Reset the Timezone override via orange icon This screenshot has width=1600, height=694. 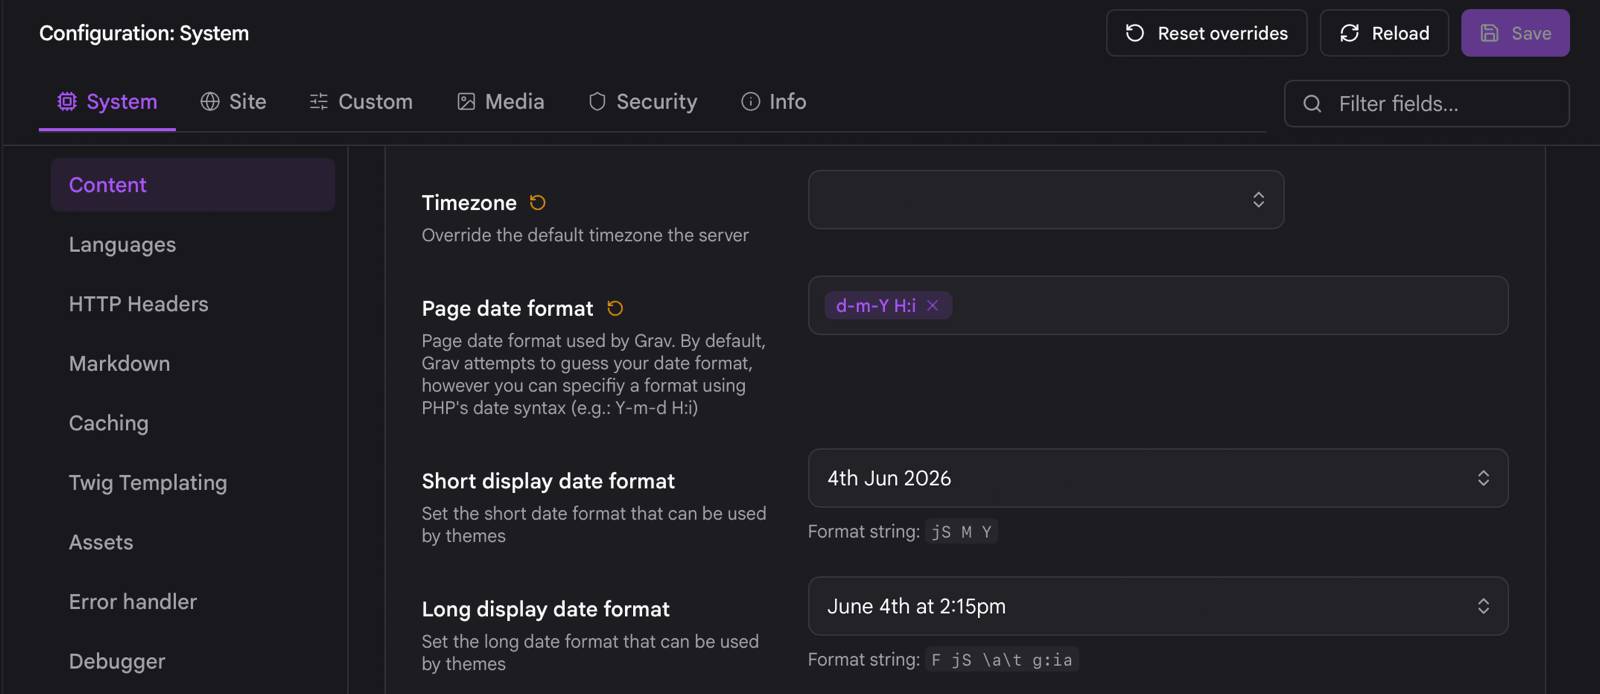coord(538,203)
